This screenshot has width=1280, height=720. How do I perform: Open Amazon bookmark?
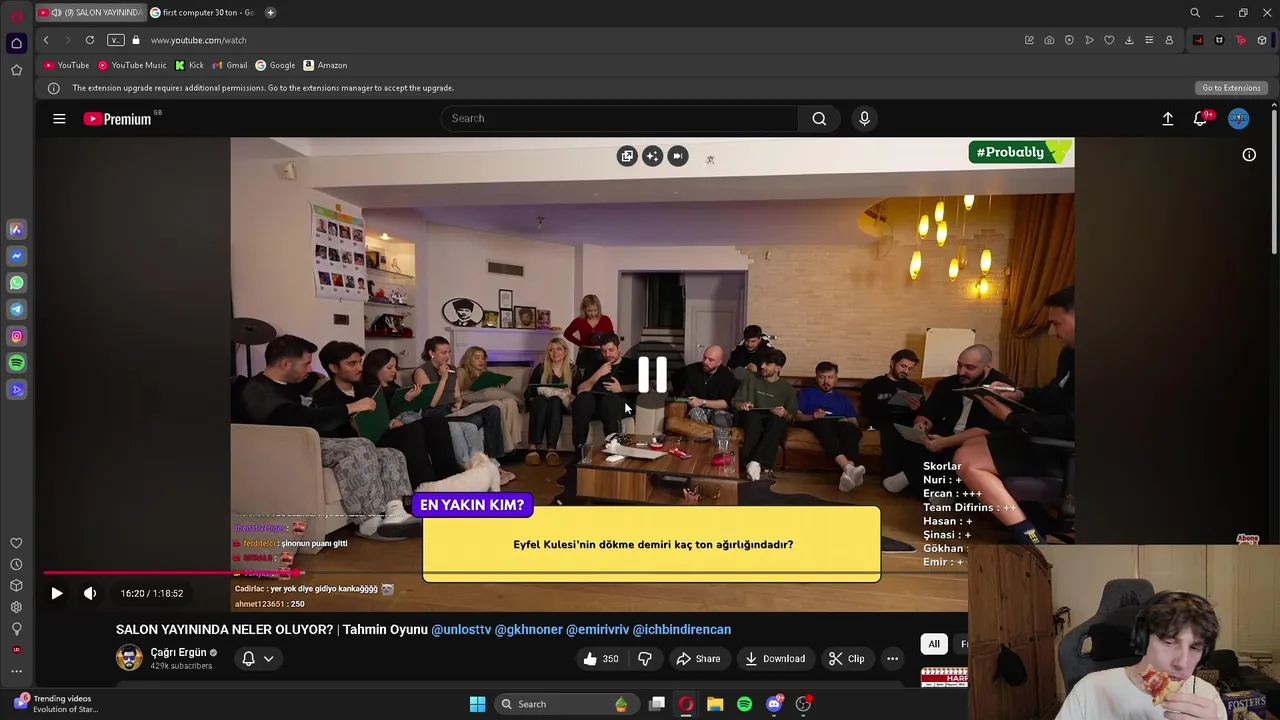(x=325, y=65)
